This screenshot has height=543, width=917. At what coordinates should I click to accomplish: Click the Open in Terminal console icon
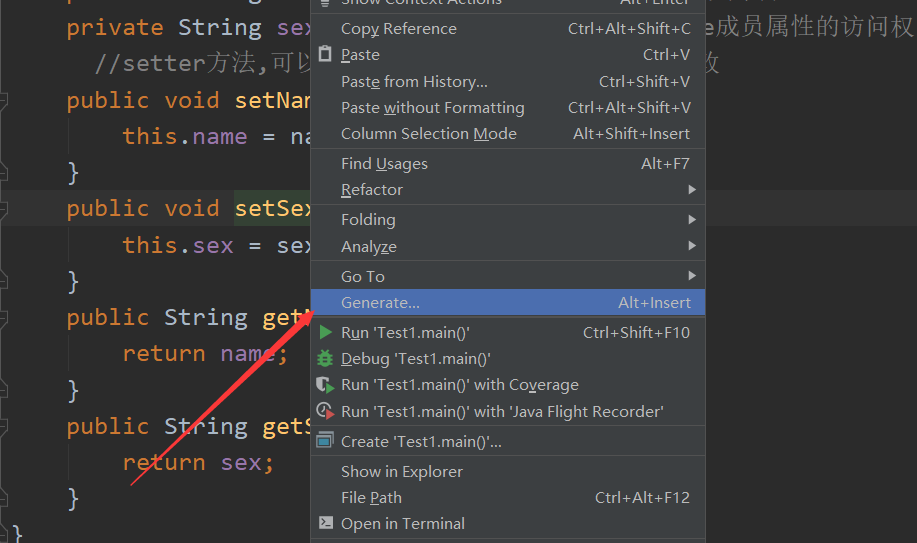pyautogui.click(x=326, y=523)
